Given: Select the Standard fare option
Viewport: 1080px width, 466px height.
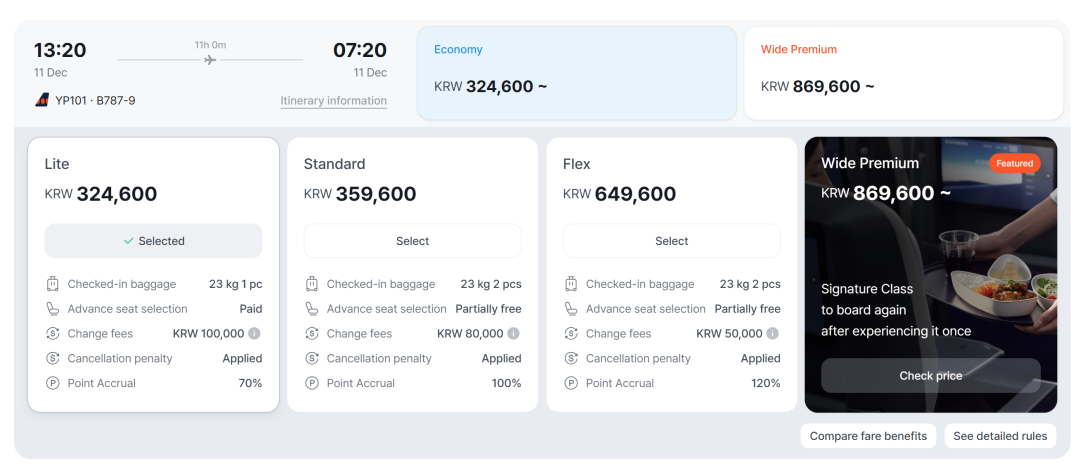Looking at the screenshot, I should [x=412, y=241].
